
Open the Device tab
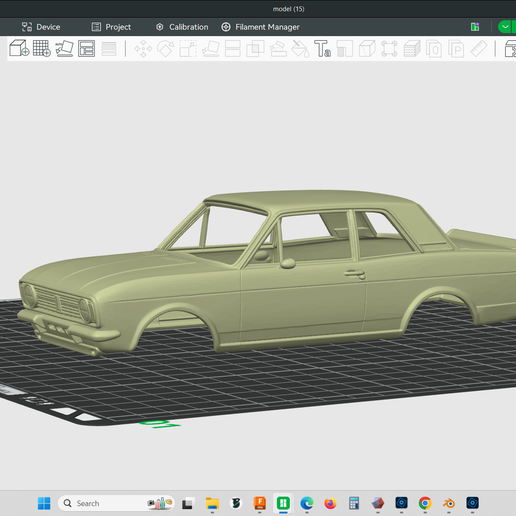pos(41,27)
